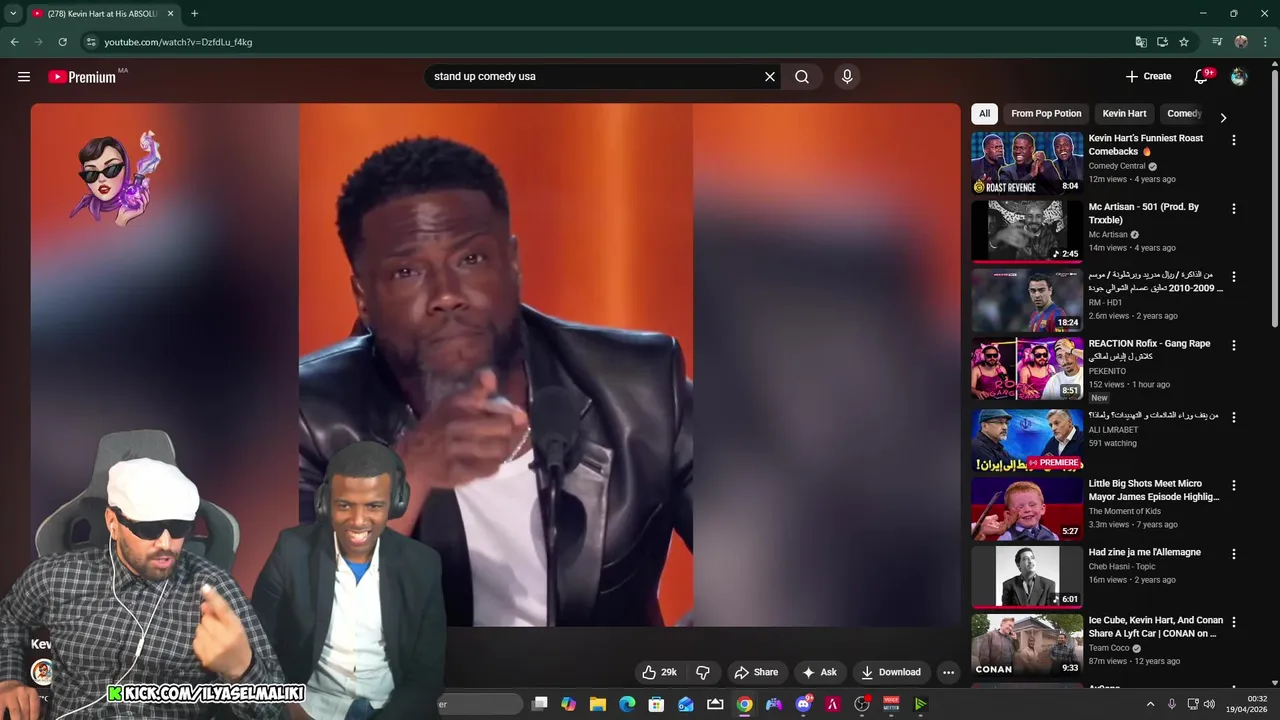Open Microsoft Store from taskbar
1280x720 pixels.
click(656, 704)
